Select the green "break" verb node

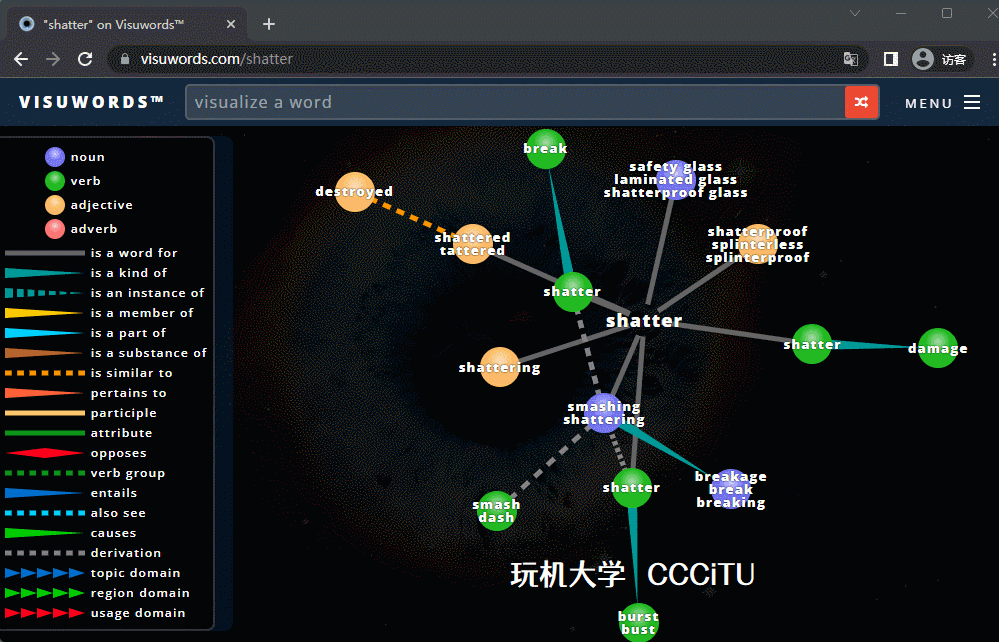pyautogui.click(x=545, y=149)
